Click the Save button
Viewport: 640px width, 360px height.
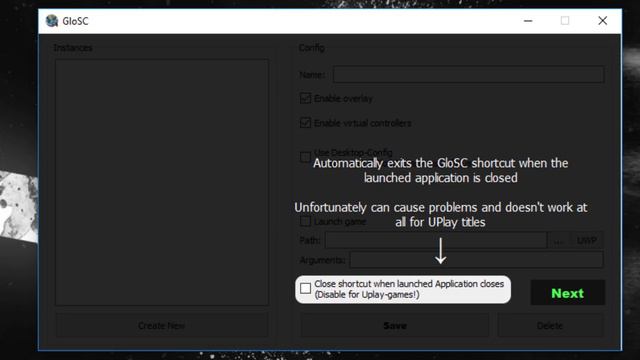click(x=395, y=325)
